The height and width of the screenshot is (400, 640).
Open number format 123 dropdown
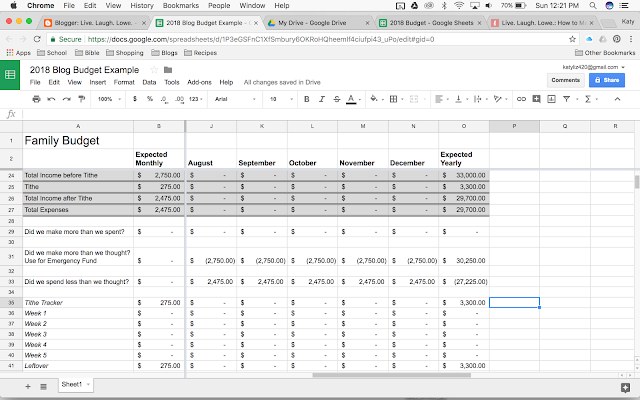(196, 99)
